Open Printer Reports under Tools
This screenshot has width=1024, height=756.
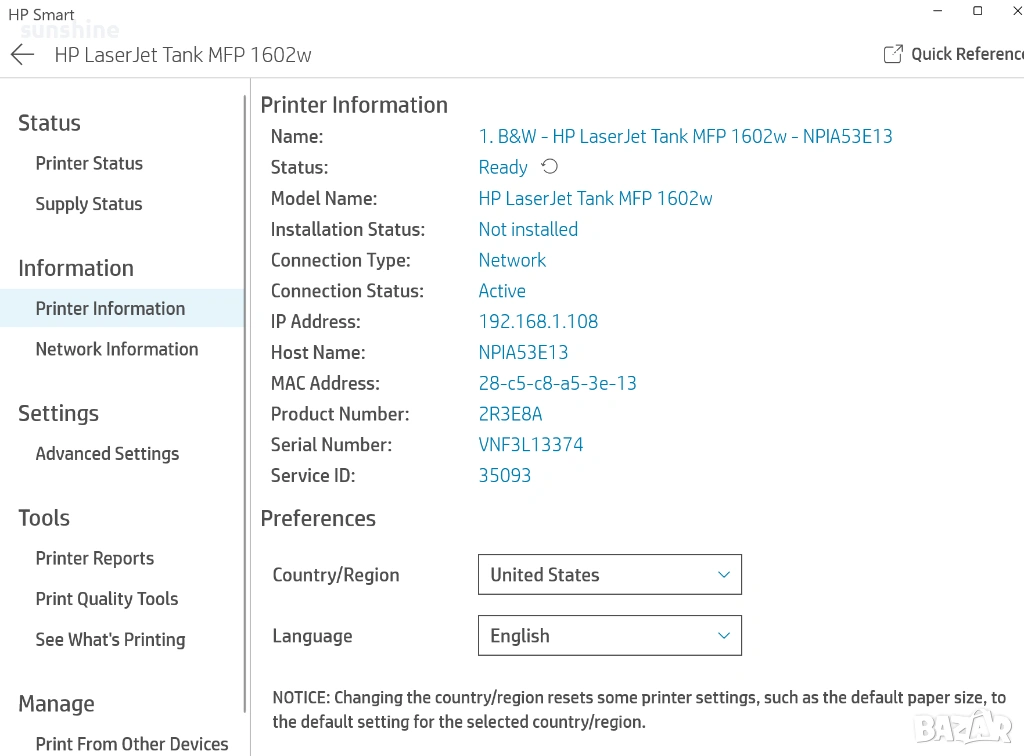pos(95,559)
